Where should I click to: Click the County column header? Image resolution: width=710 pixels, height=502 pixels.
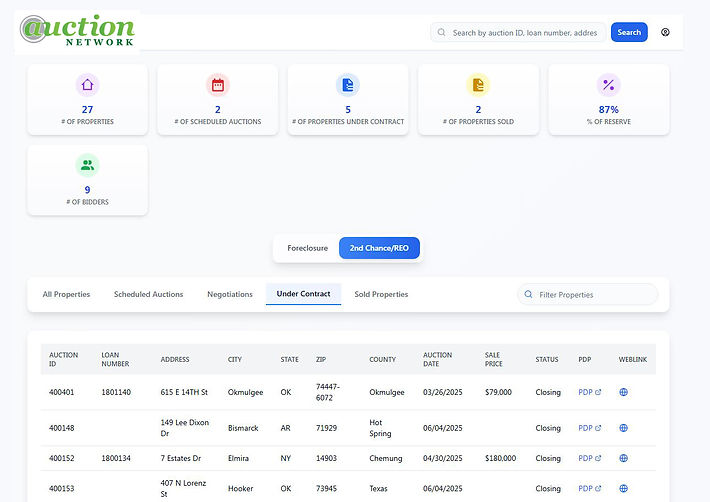[383, 359]
